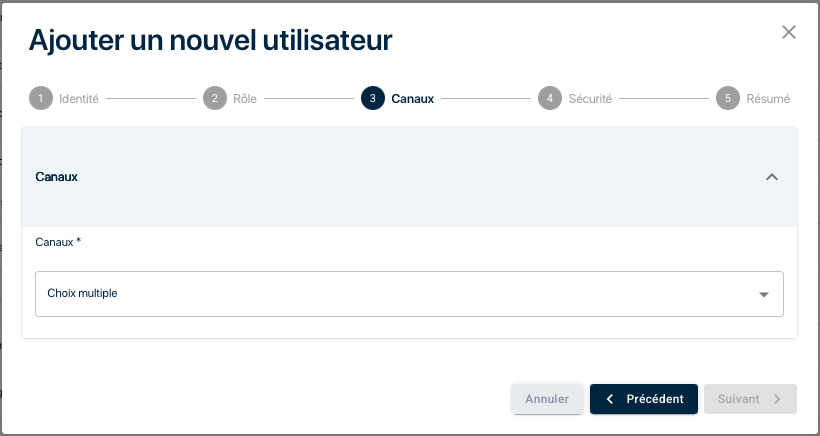This screenshot has height=436, width=820.
Task: Close the Ajouter un nouvel utilisateur dialog
Action: (x=789, y=32)
